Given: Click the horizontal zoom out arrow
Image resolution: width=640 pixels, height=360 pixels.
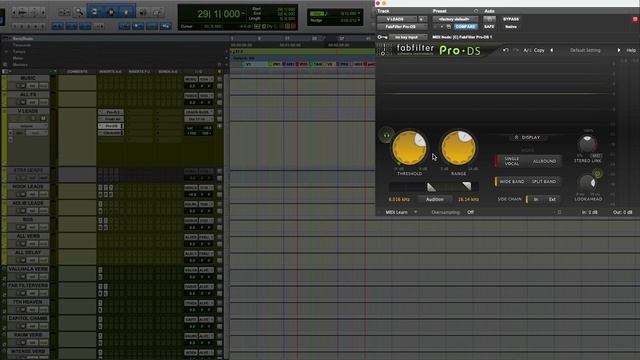Looking at the screenshot, I should pos(14,13).
